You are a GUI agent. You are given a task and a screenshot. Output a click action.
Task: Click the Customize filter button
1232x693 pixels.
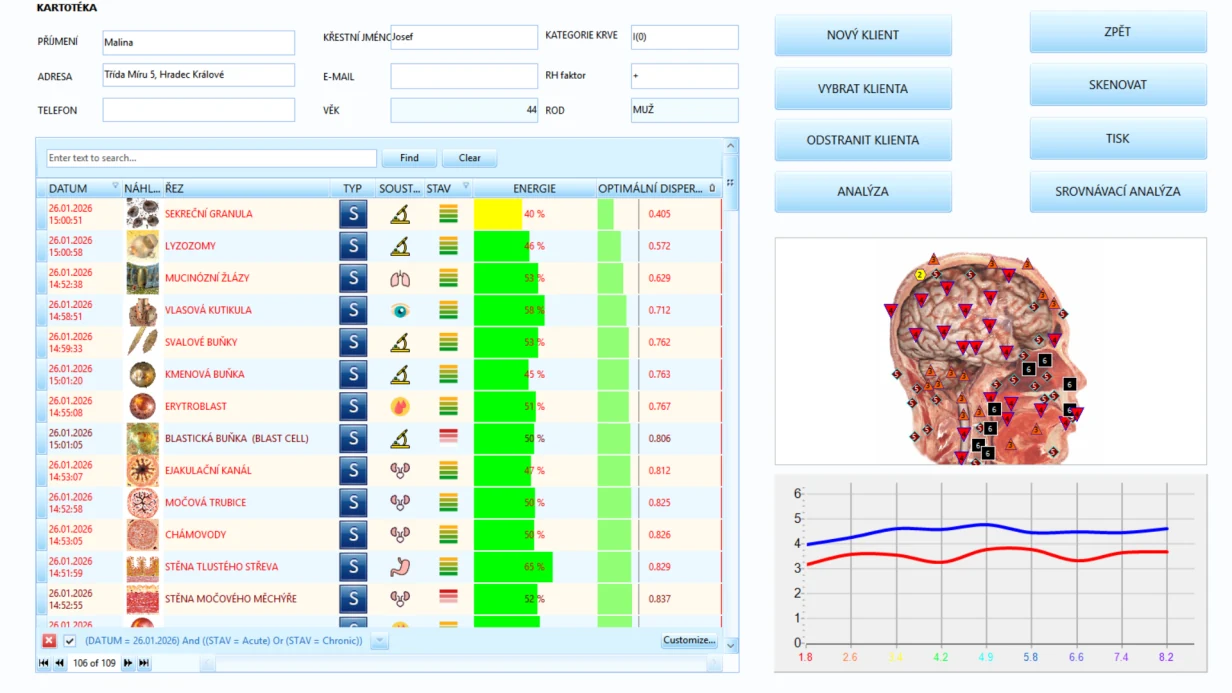click(x=689, y=640)
